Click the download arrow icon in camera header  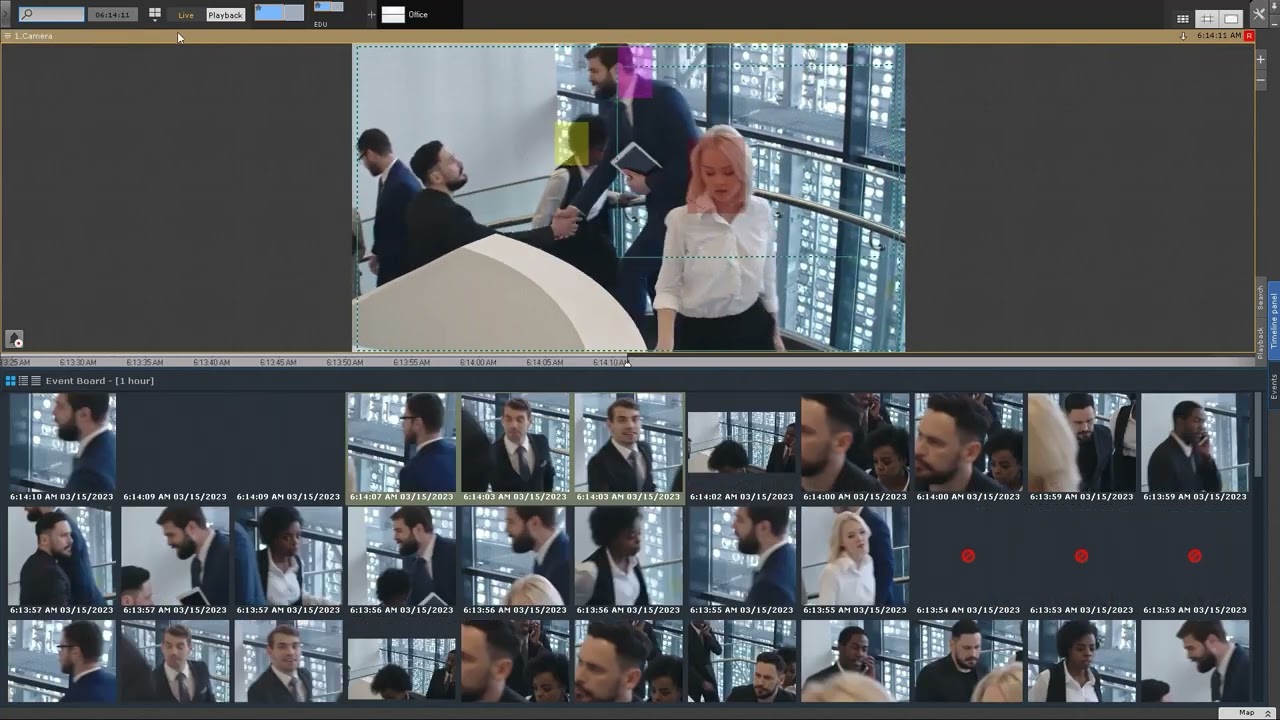[1184, 36]
